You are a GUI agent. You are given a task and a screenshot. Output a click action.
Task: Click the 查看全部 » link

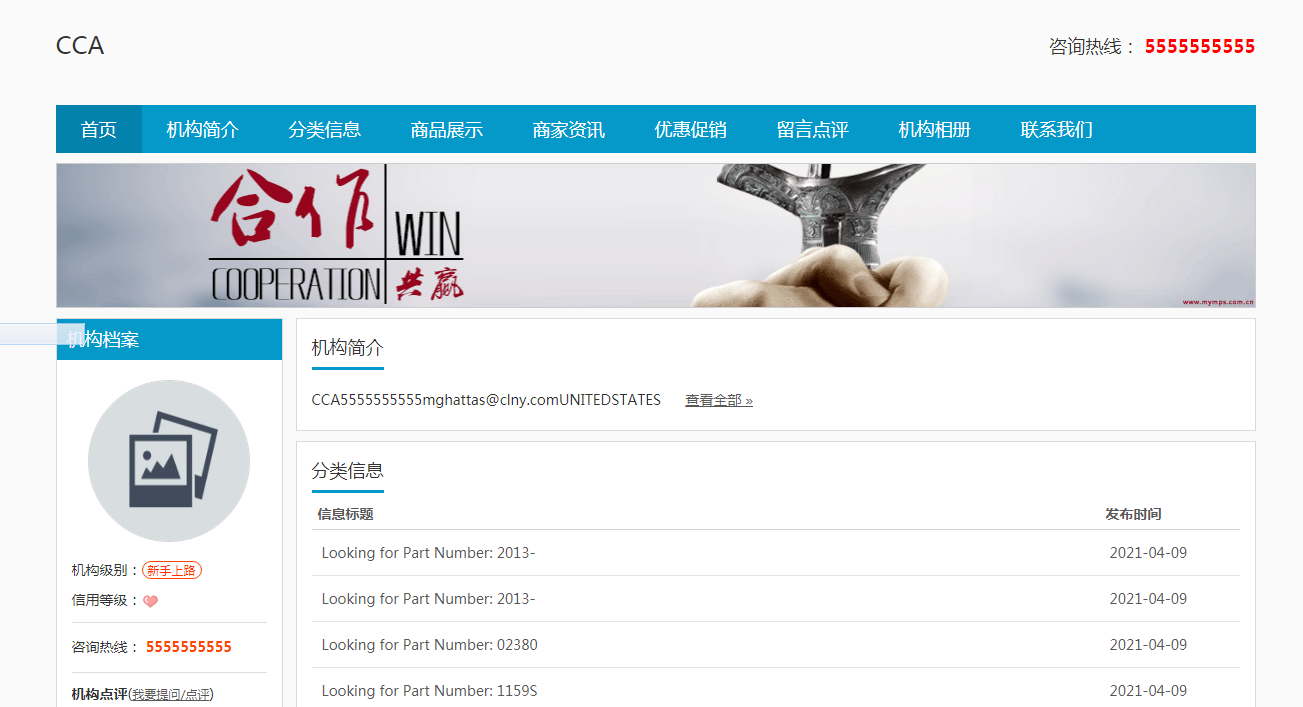[718, 401]
